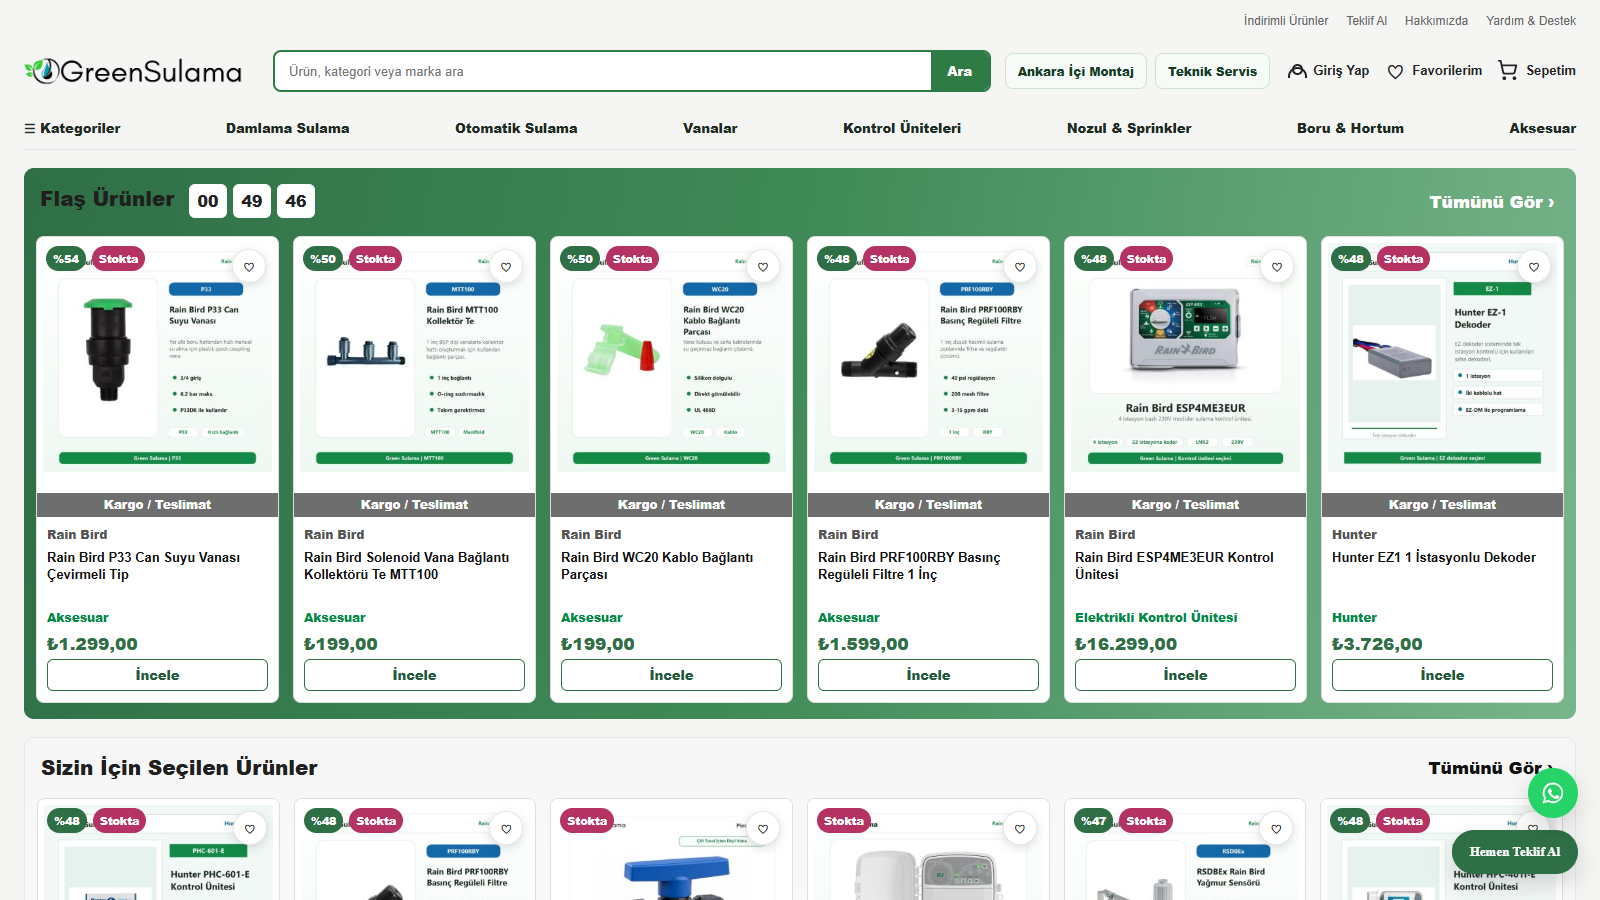Image resolution: width=1600 pixels, height=900 pixels.
Task: Open the Teklif Al top link
Action: [1367, 21]
